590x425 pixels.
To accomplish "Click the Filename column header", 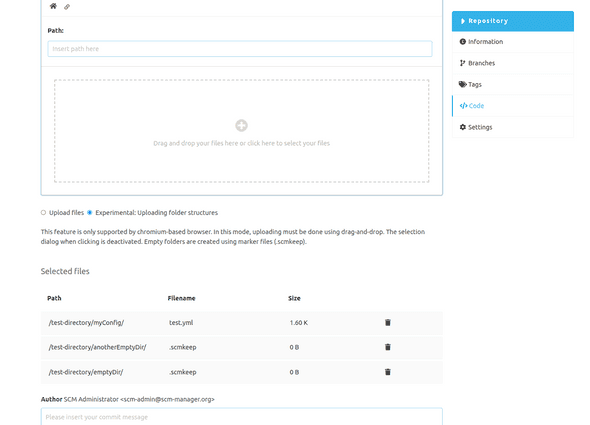I will click(x=181, y=298).
